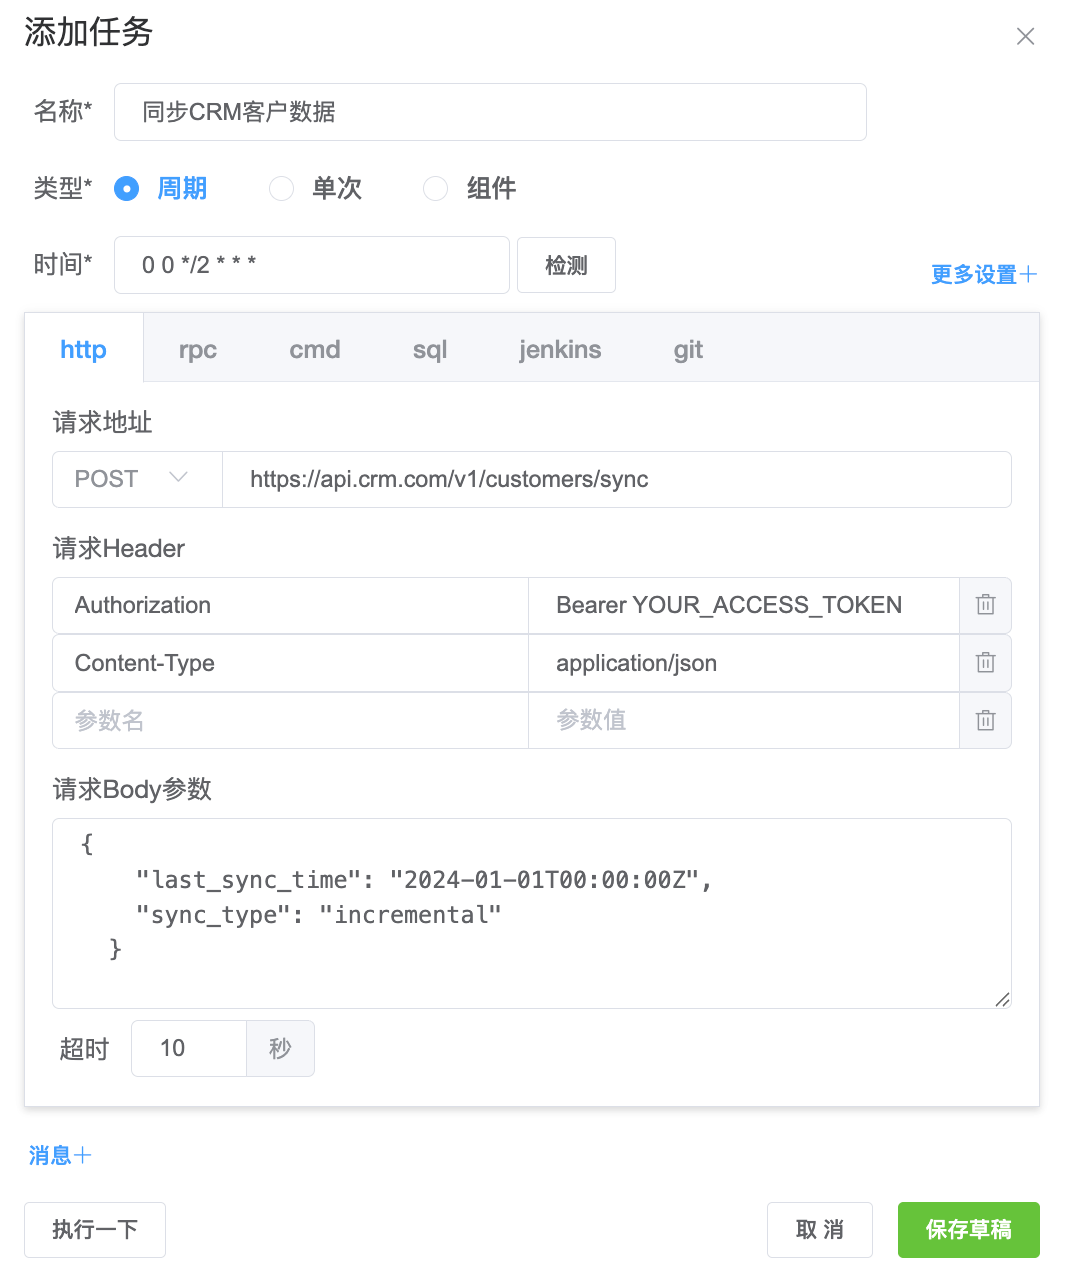The width and height of the screenshot is (1070, 1276).
Task: Click the 检测 button
Action: pos(566,265)
